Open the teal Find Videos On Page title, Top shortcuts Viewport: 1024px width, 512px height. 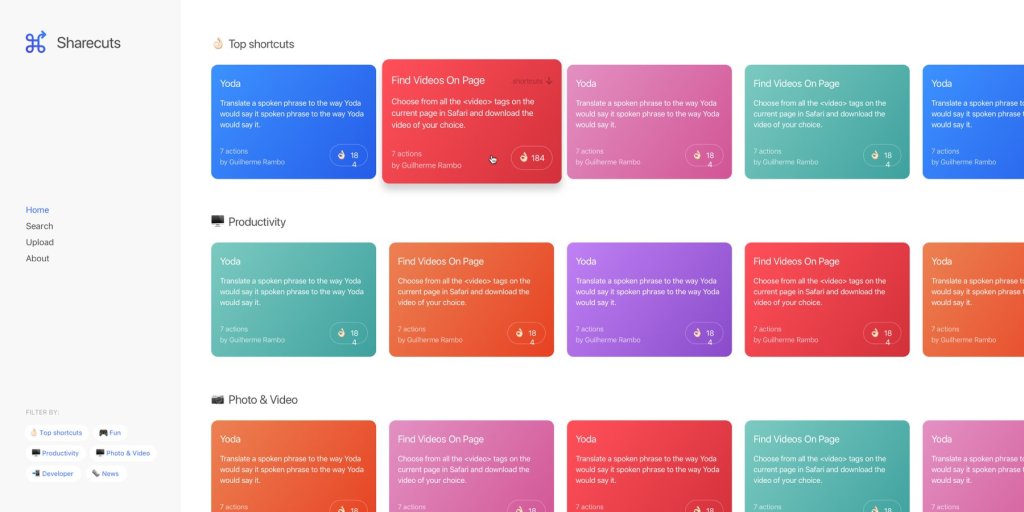point(796,84)
